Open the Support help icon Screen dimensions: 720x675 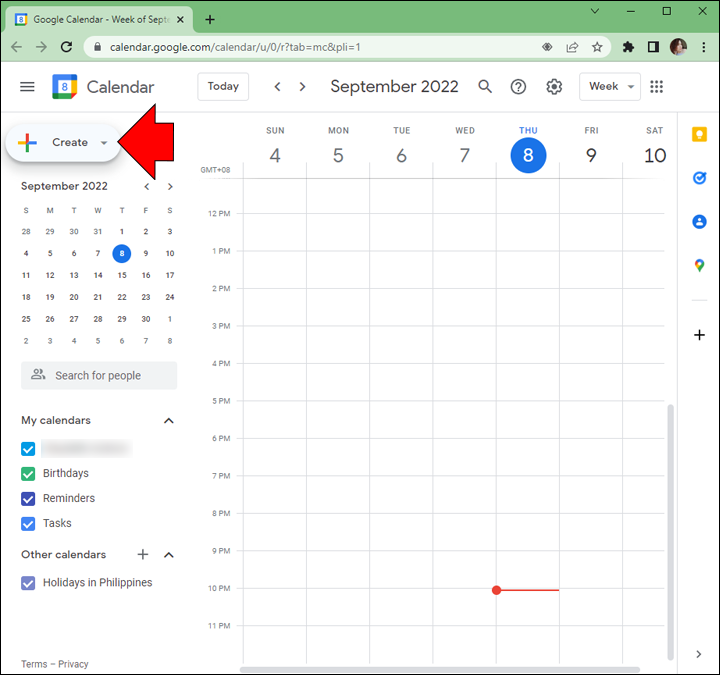(x=518, y=86)
